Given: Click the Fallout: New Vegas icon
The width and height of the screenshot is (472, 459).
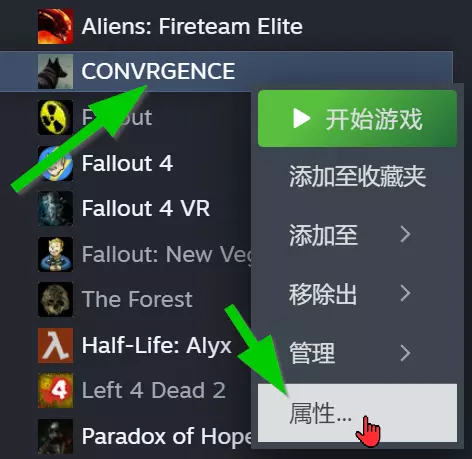Looking at the screenshot, I should click(x=55, y=254).
